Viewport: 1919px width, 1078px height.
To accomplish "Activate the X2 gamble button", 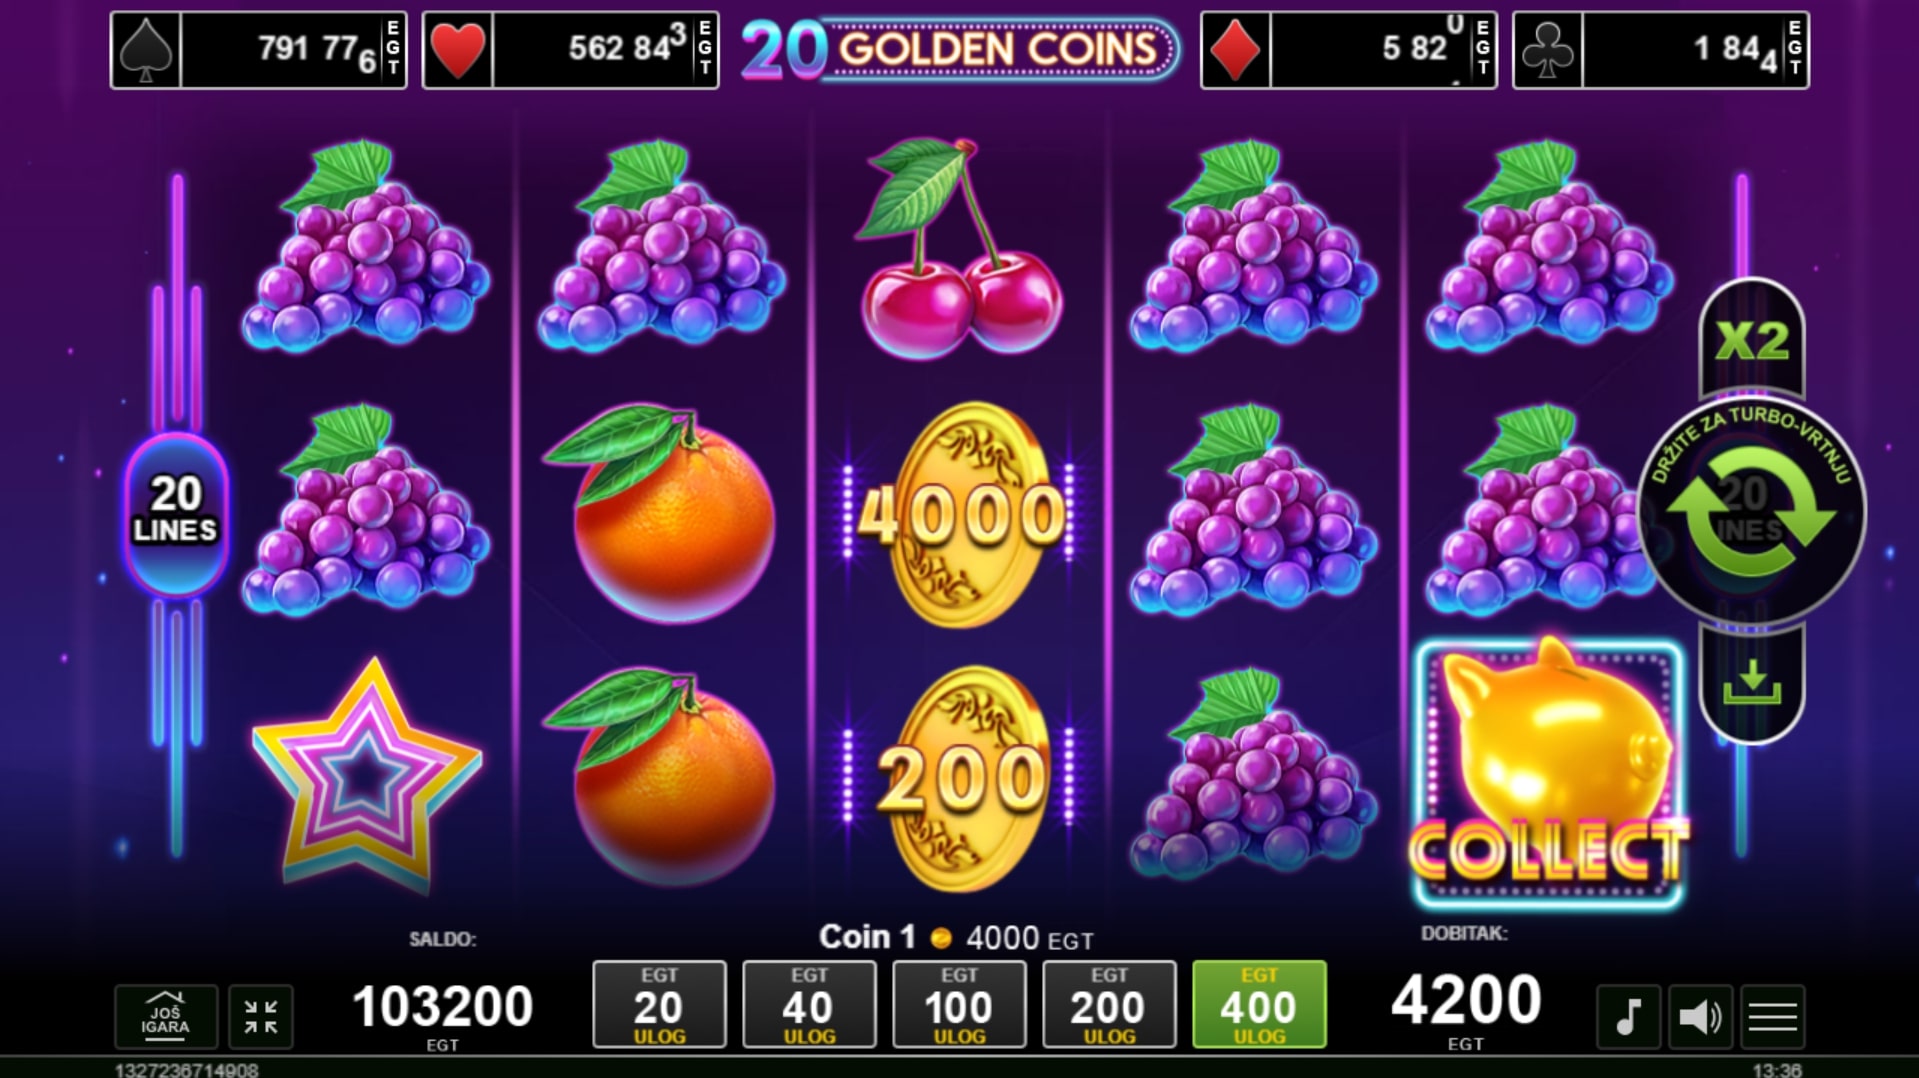I will coord(1752,340).
